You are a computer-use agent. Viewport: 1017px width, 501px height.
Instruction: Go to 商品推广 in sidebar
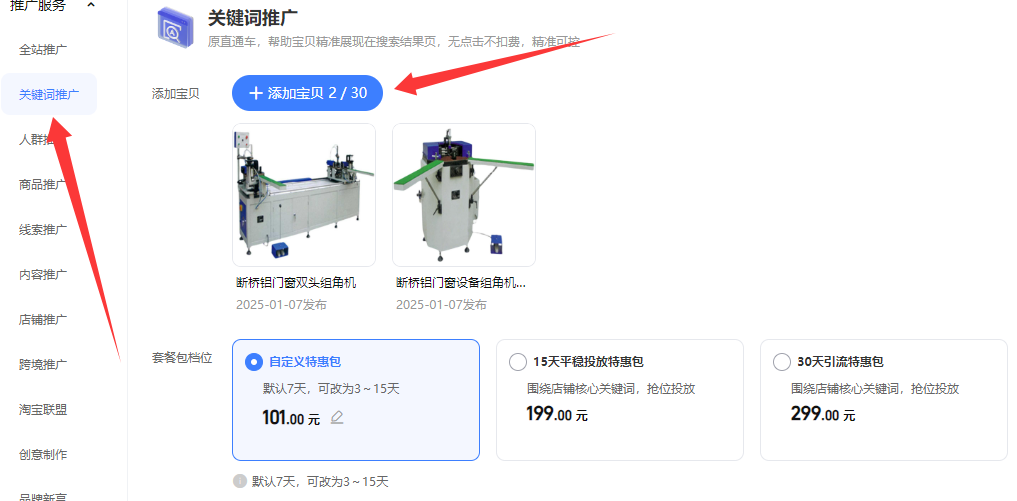coord(43,184)
